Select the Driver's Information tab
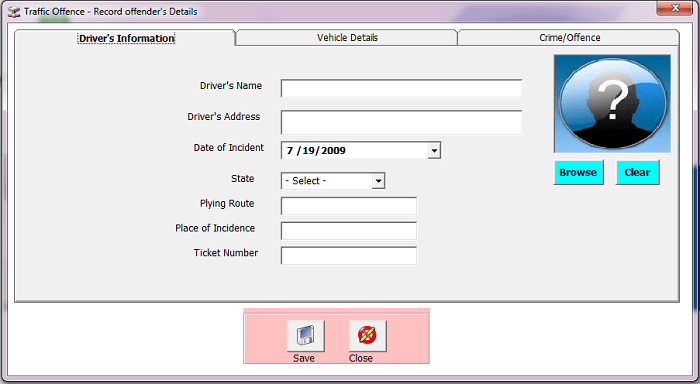 click(126, 38)
